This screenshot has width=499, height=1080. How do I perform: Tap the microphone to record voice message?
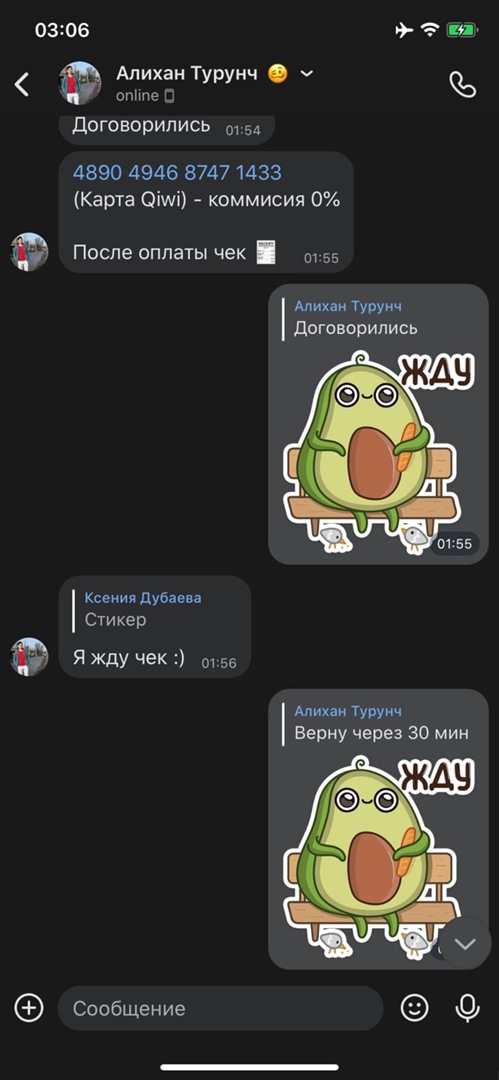tap(467, 1008)
